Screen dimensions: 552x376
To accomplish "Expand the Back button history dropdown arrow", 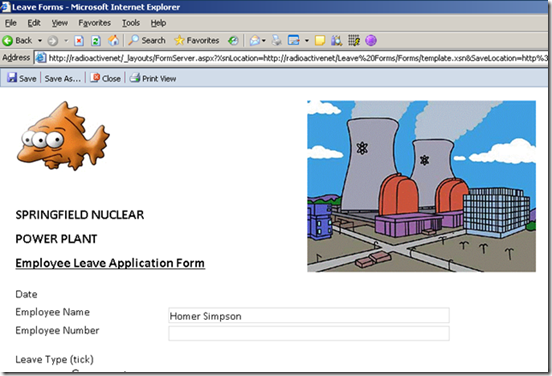I will [40, 41].
